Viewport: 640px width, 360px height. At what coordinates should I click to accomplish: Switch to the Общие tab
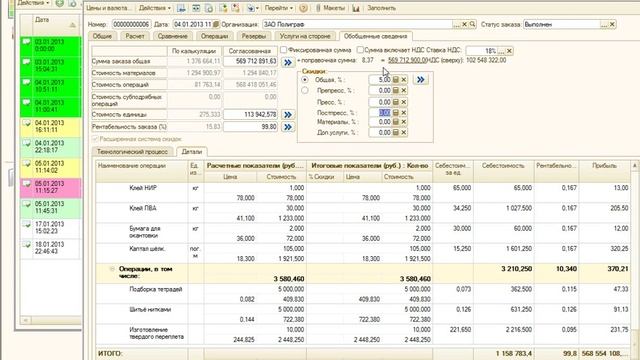click(102, 36)
